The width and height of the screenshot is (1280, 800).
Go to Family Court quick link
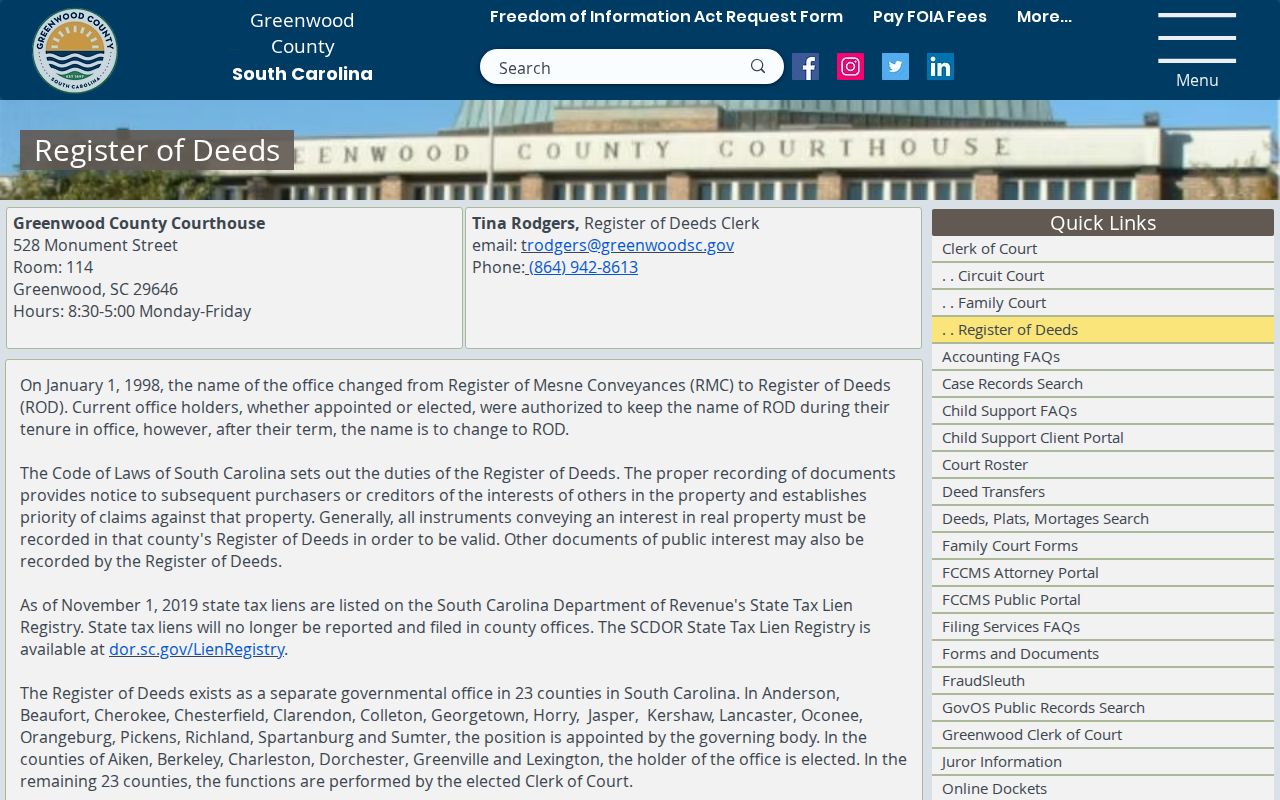click(x=1103, y=303)
